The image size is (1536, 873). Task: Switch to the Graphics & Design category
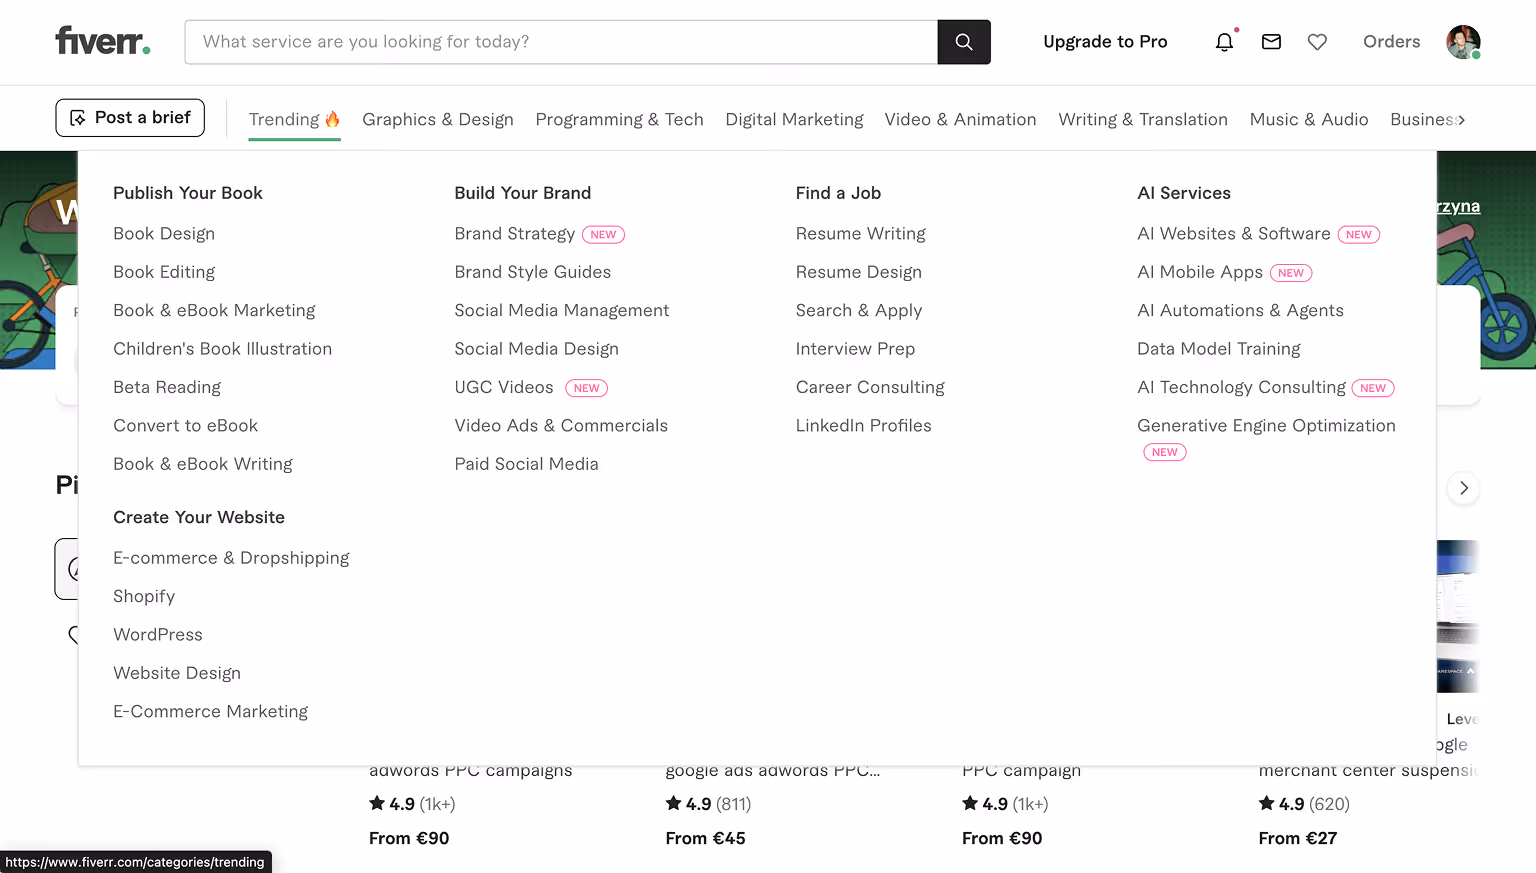coord(437,119)
